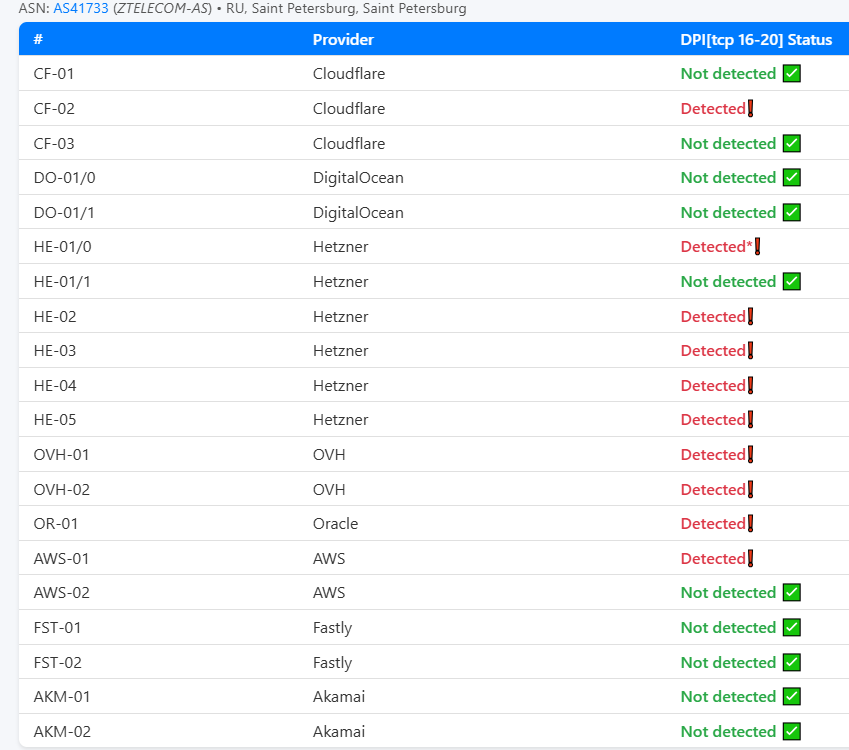
Task: Select the 'DO-01/1' cell
Action: point(64,212)
